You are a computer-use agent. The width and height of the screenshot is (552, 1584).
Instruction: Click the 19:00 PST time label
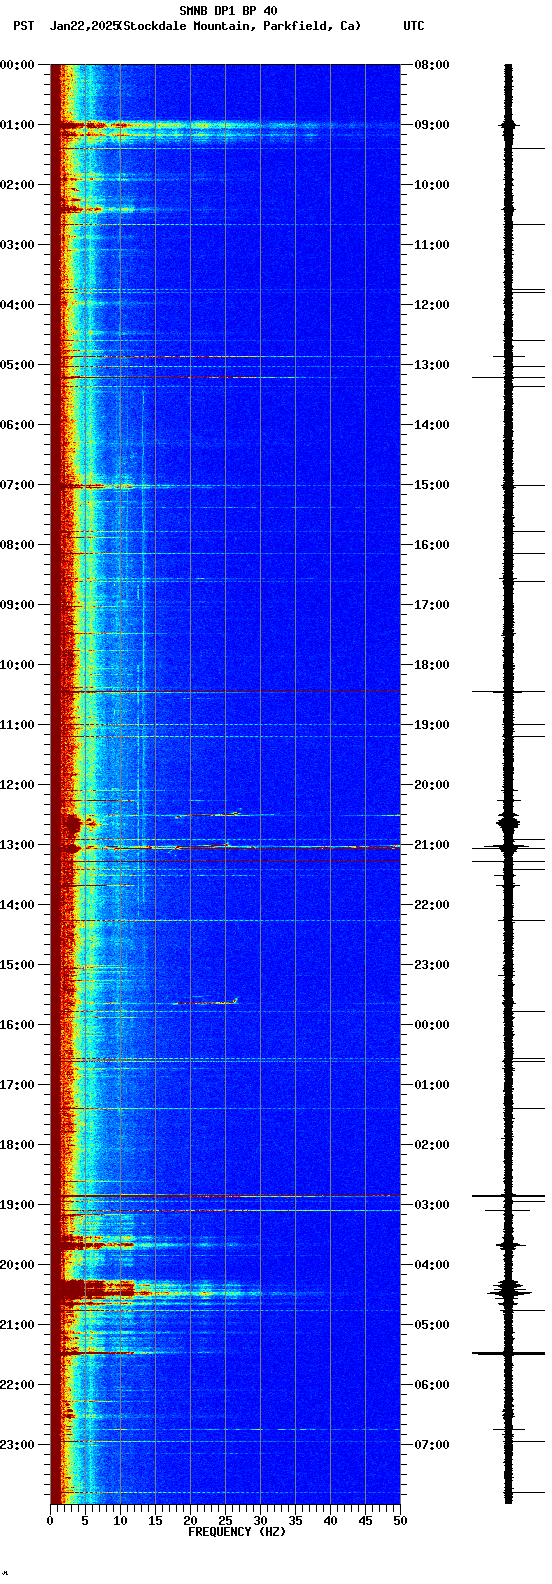(17, 1205)
